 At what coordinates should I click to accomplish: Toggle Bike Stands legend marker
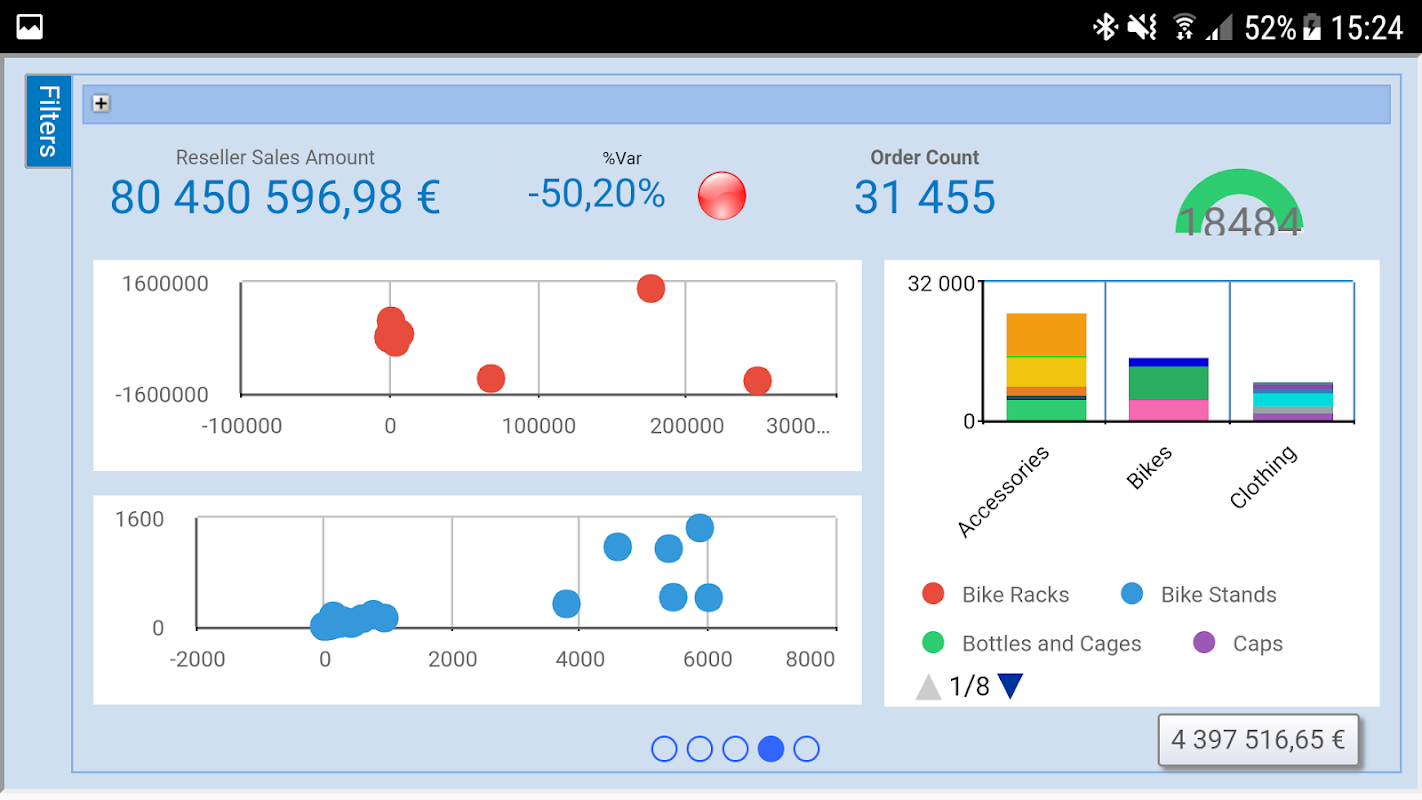[x=1132, y=594]
